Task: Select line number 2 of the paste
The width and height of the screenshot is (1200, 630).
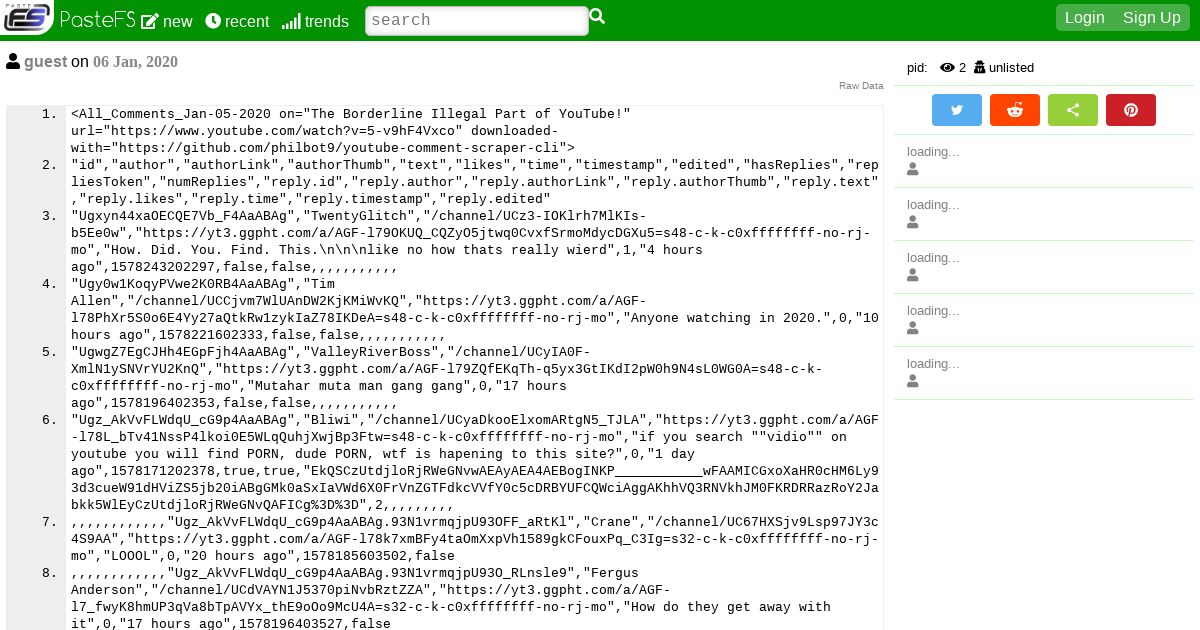Action: pos(49,165)
